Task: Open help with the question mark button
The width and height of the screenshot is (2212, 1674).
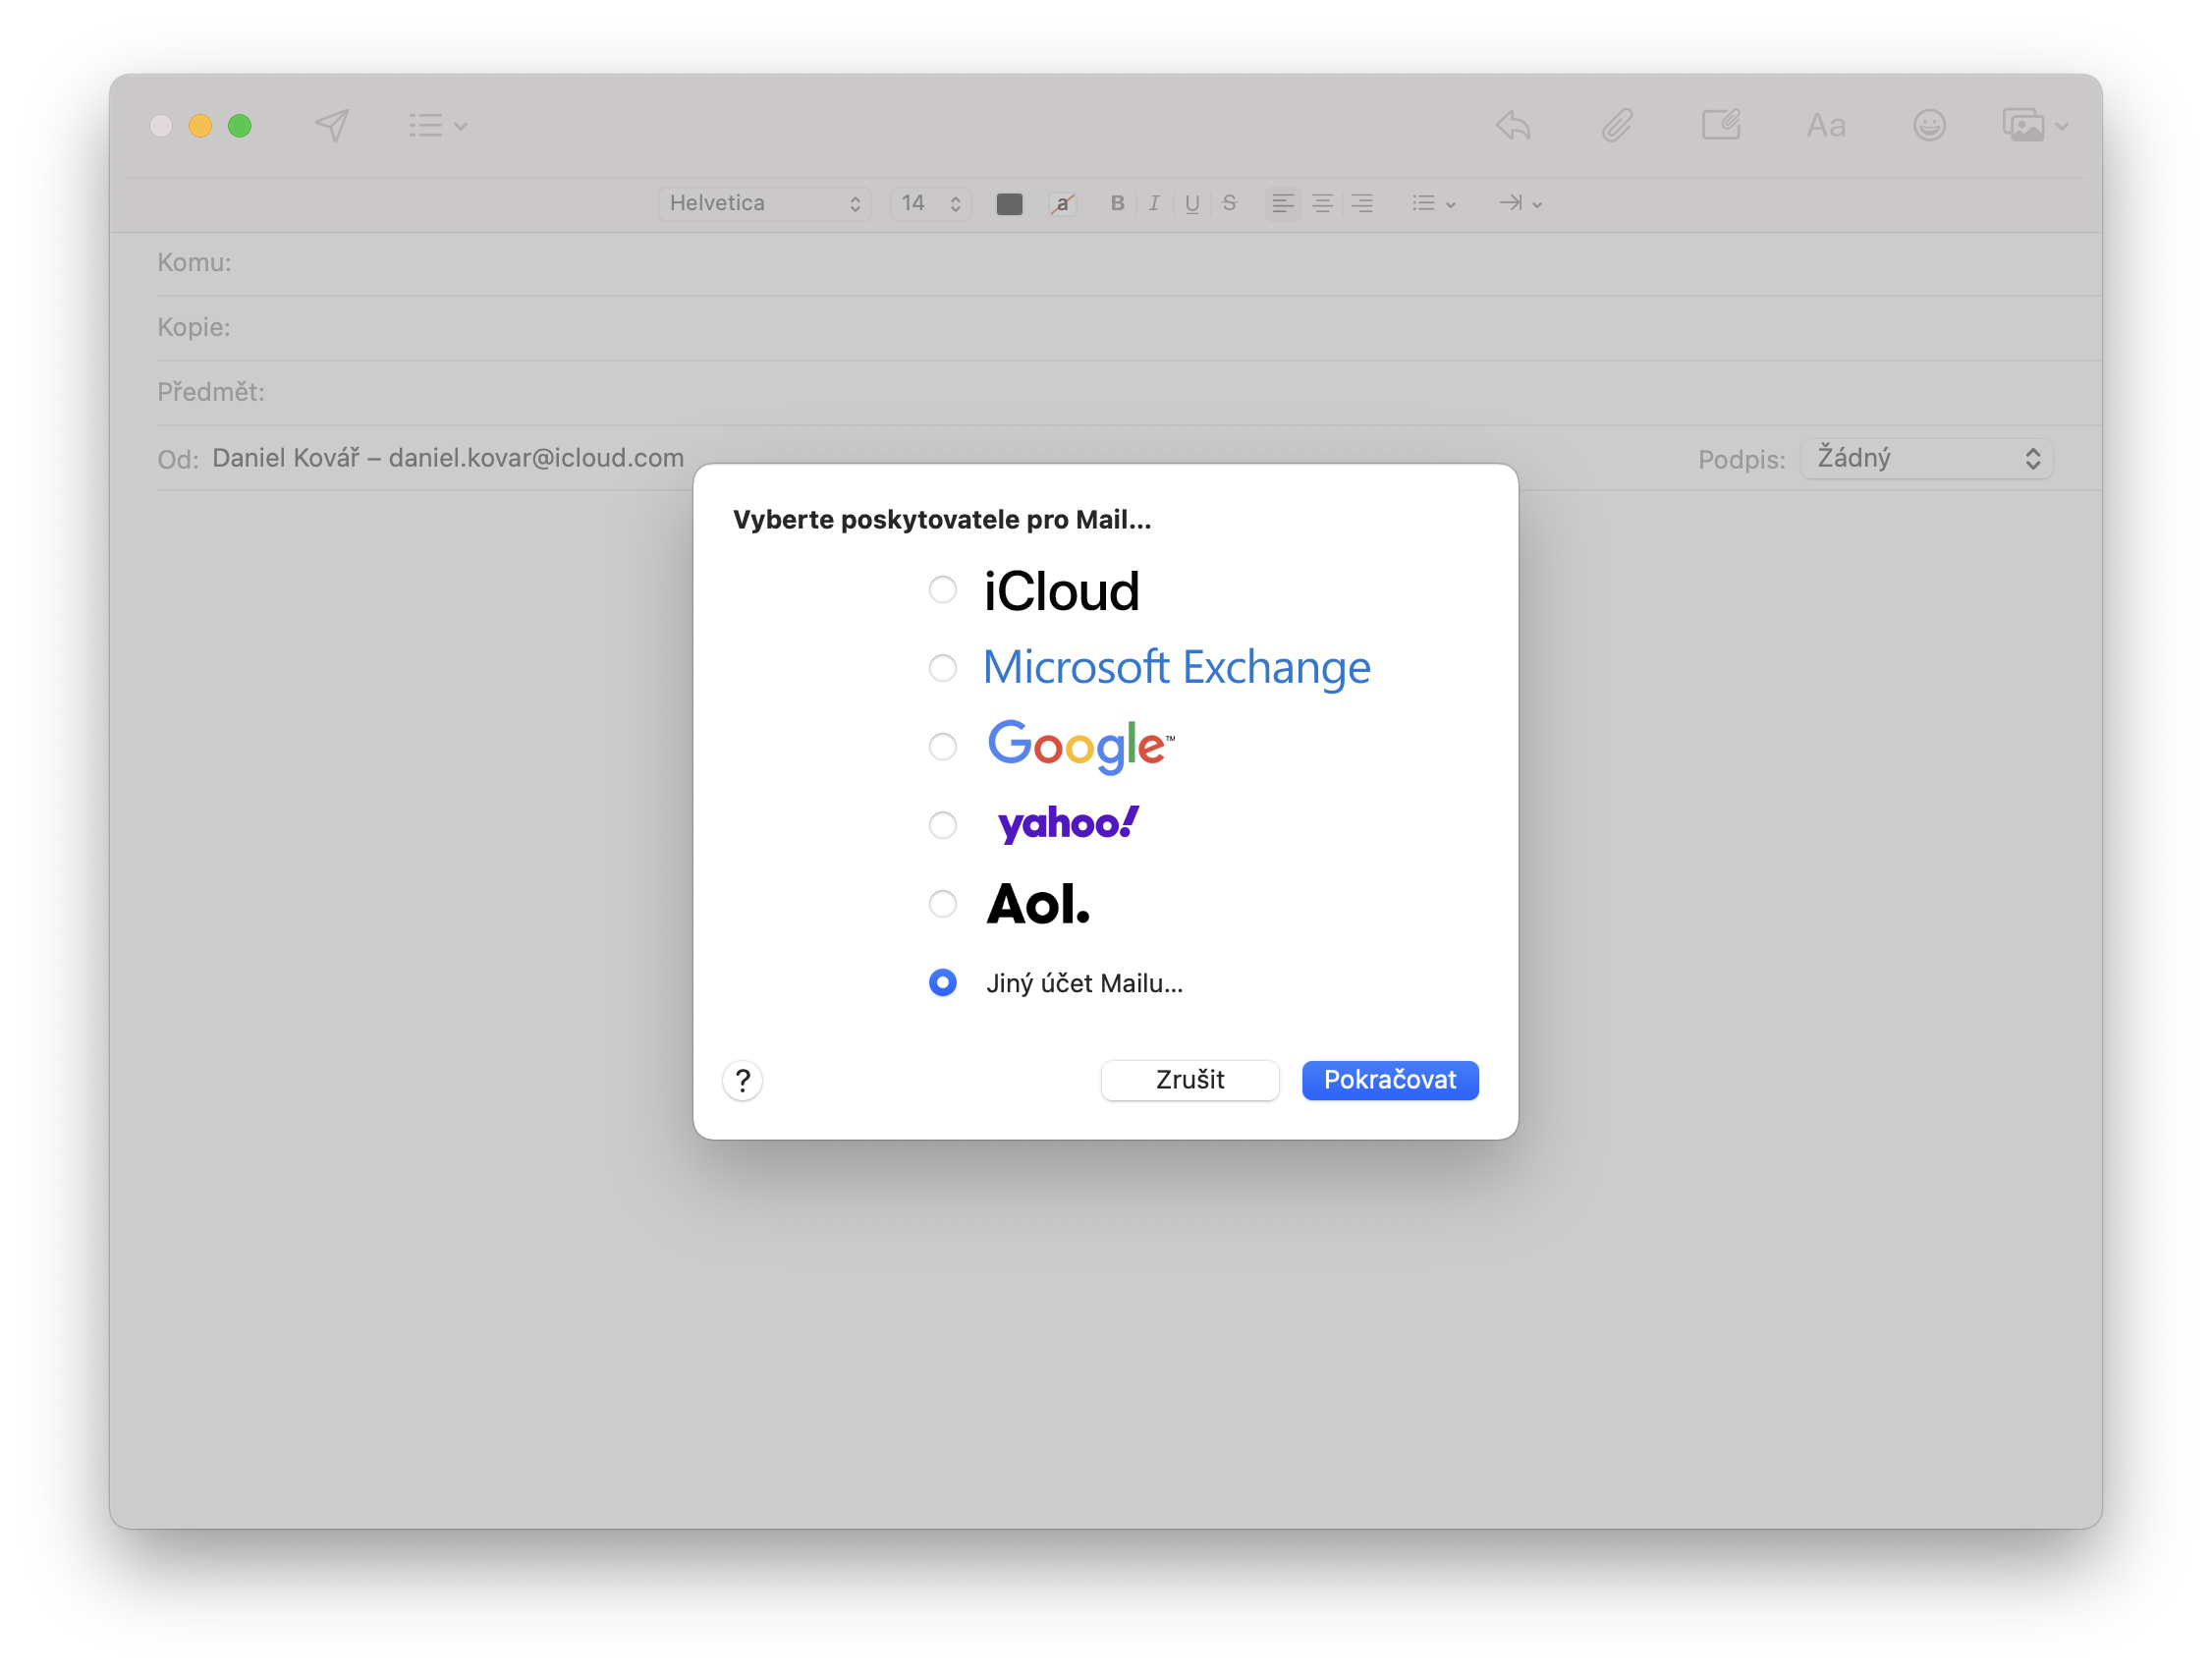Action: [x=742, y=1081]
